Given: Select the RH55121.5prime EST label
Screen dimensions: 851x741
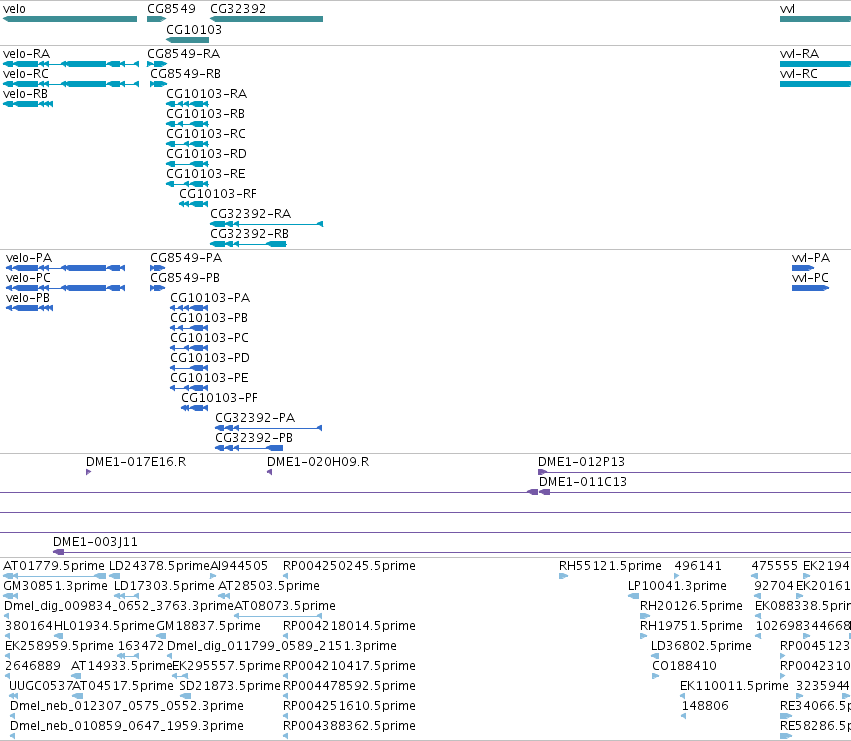Looking at the screenshot, I should (611, 566).
